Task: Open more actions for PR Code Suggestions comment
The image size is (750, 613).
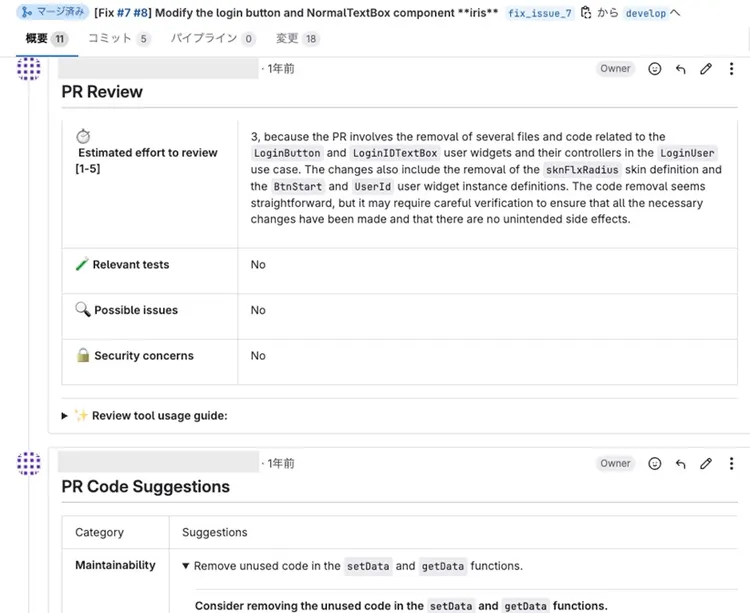Action: click(731, 464)
